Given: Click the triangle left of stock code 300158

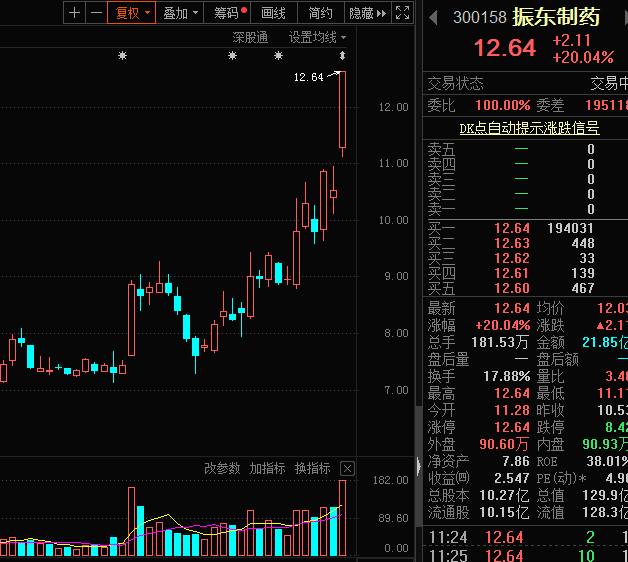Looking at the screenshot, I should click(x=433, y=17).
